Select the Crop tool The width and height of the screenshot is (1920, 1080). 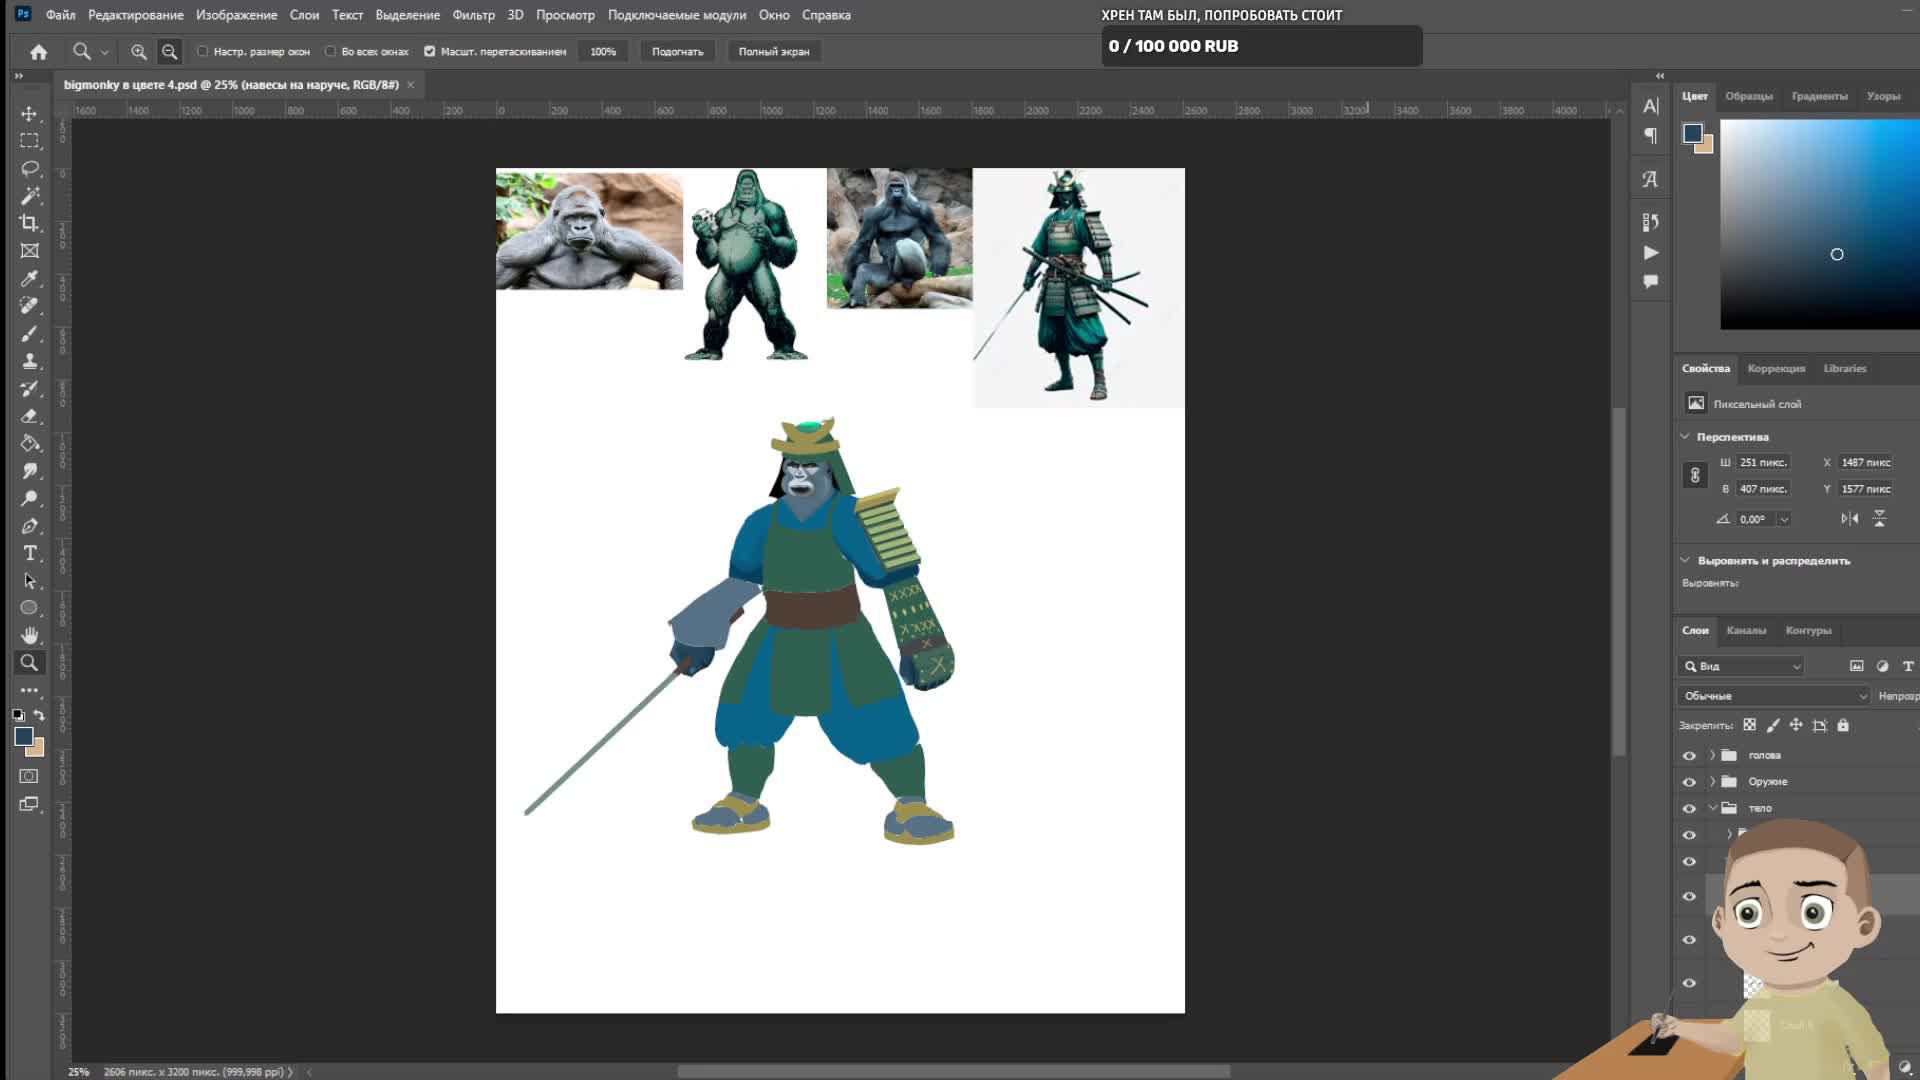(30, 223)
